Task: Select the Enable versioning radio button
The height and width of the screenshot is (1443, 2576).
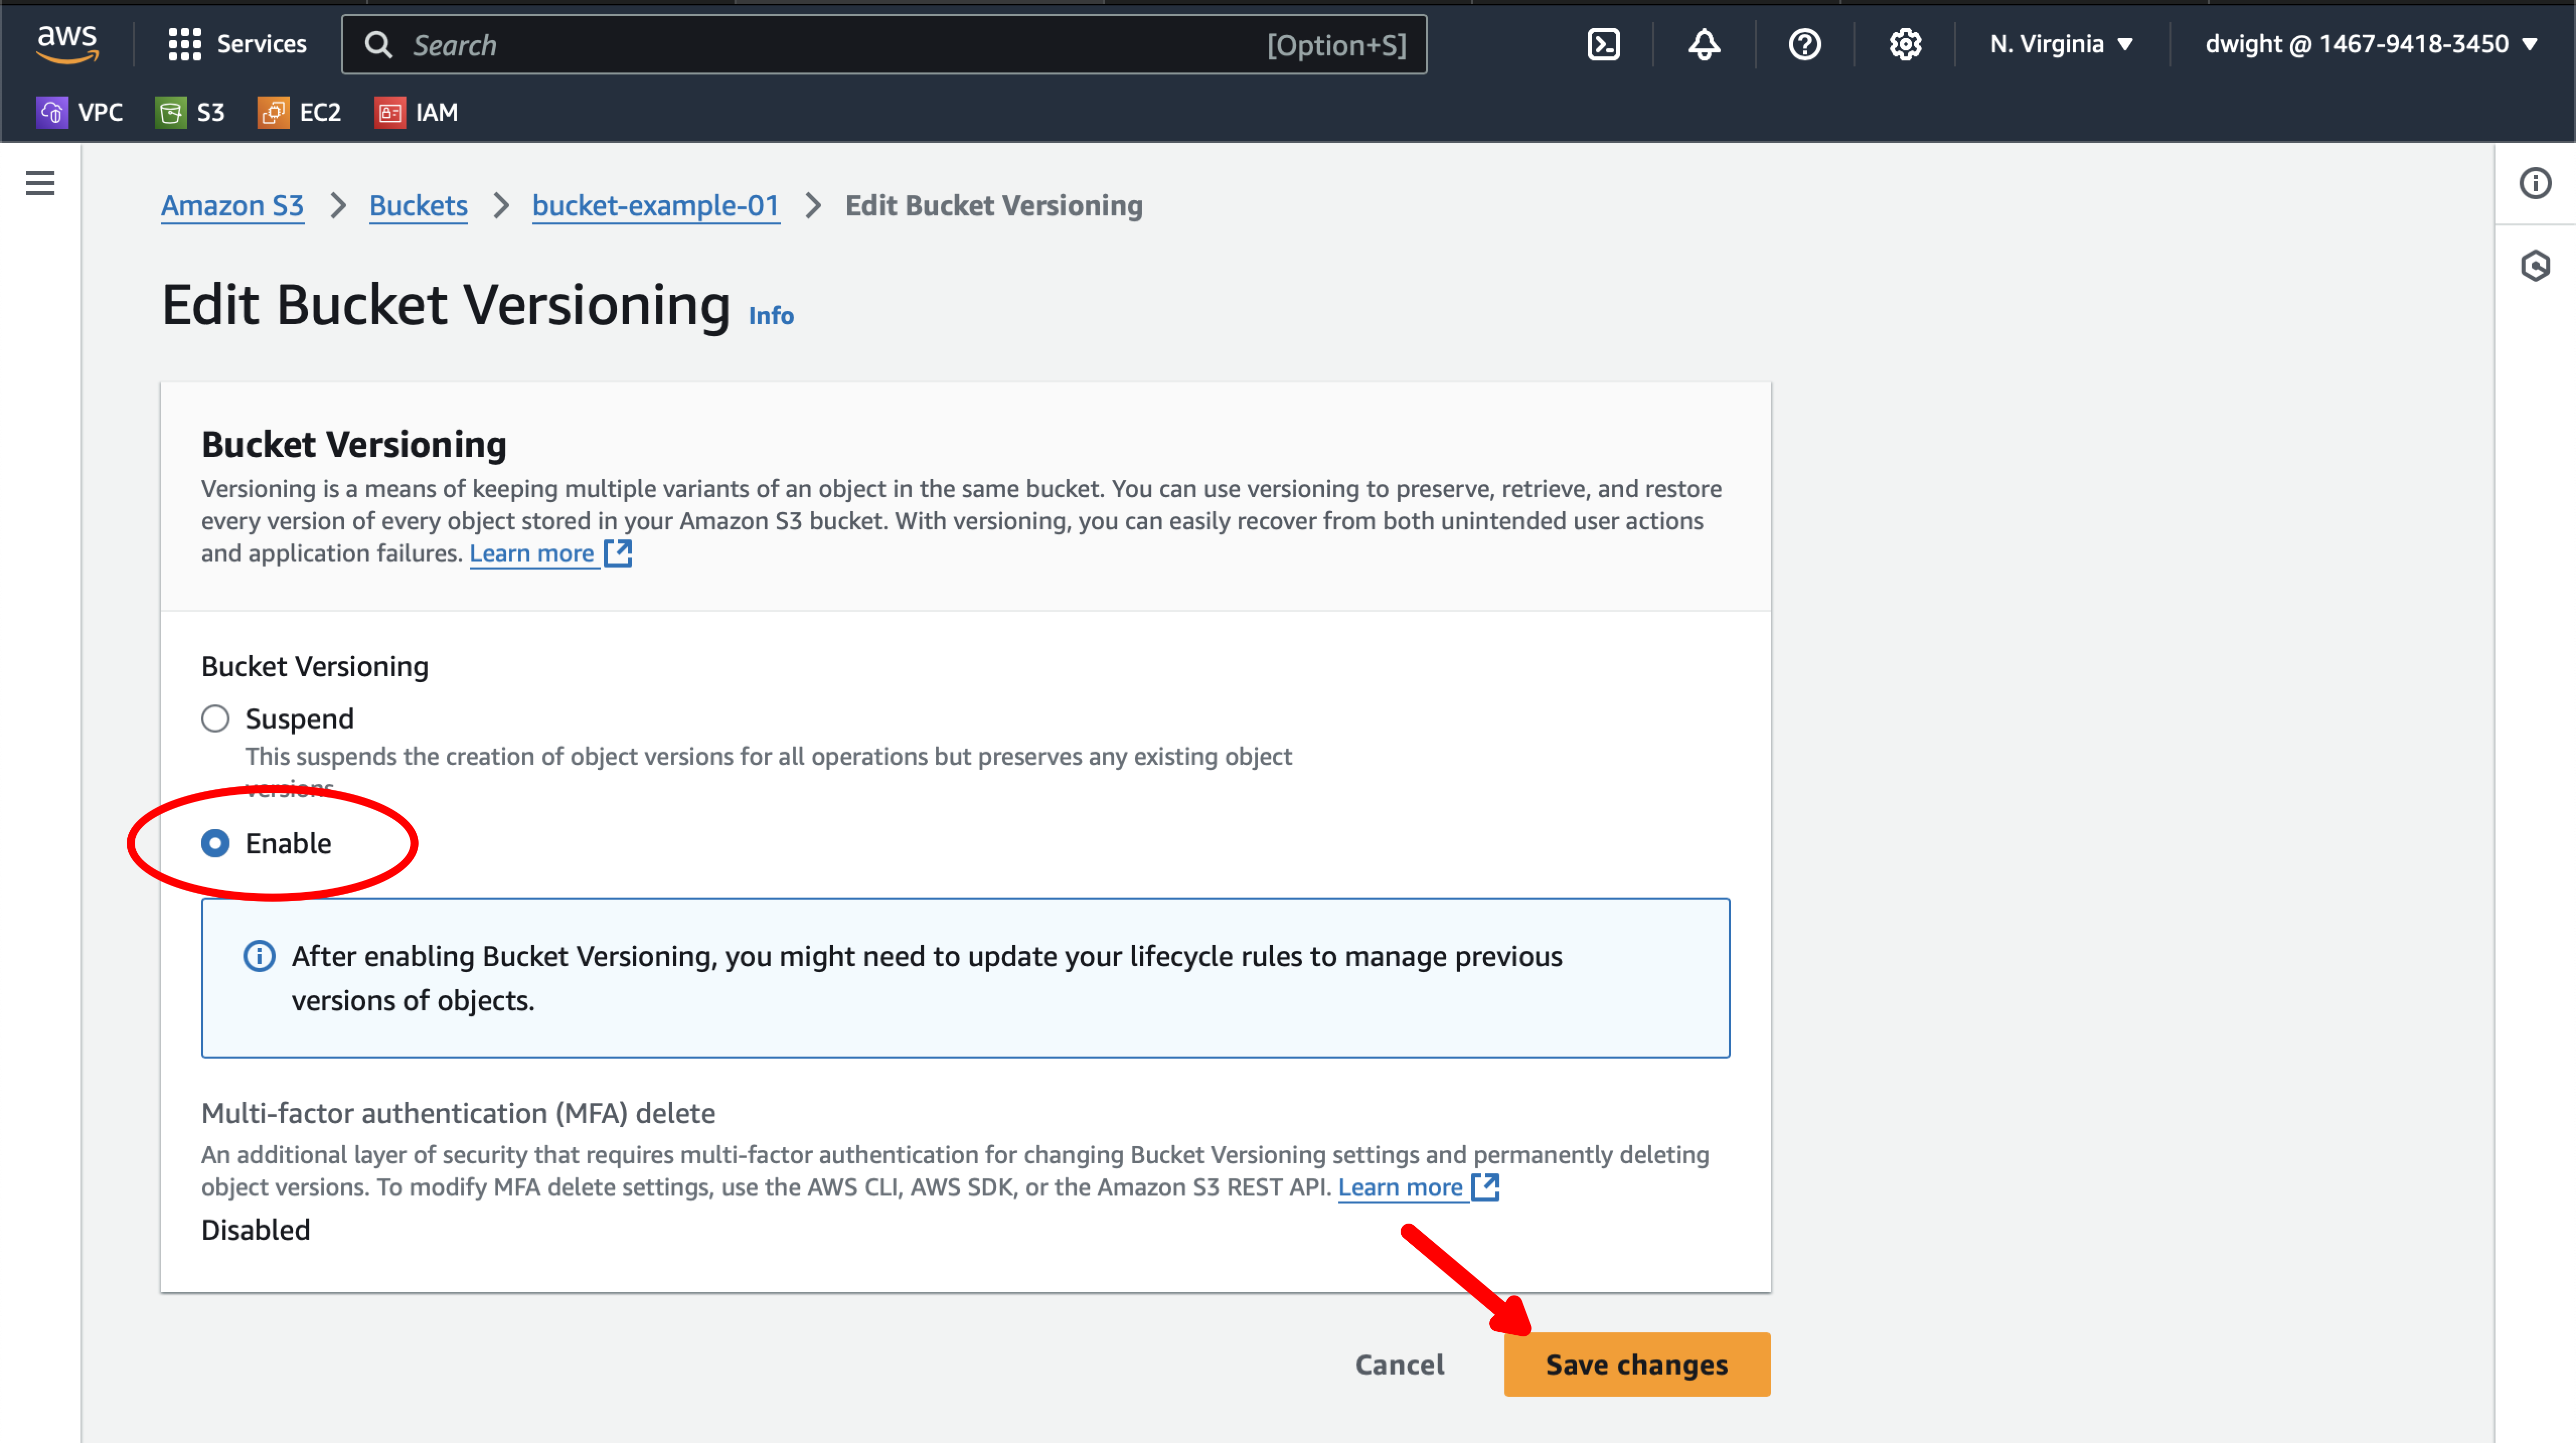Action: pyautogui.click(x=215, y=843)
